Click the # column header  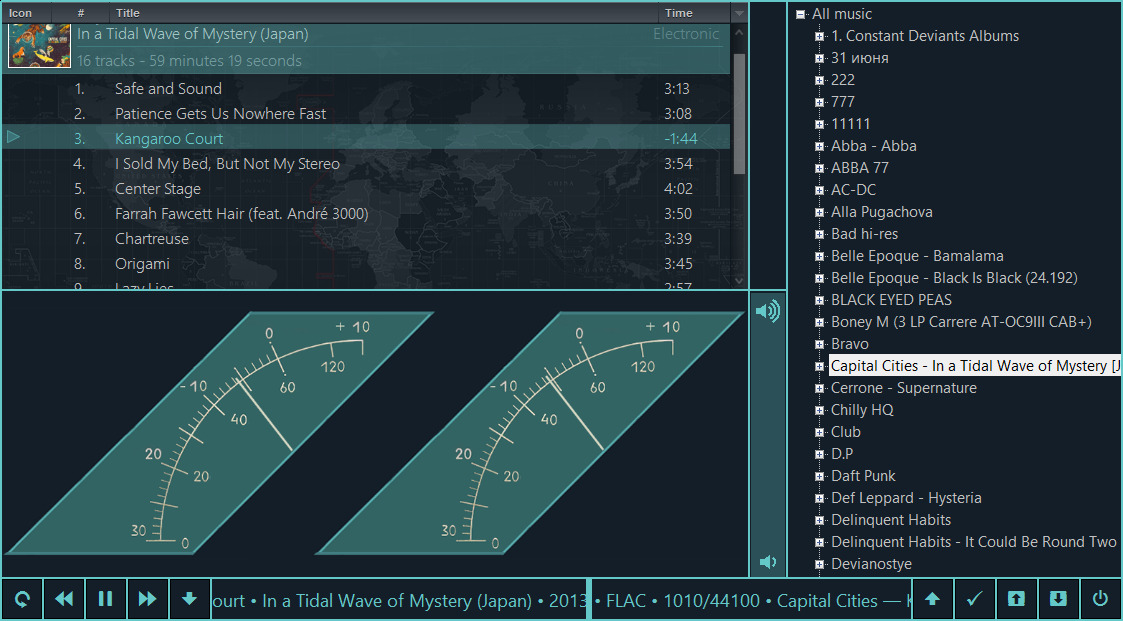(81, 13)
